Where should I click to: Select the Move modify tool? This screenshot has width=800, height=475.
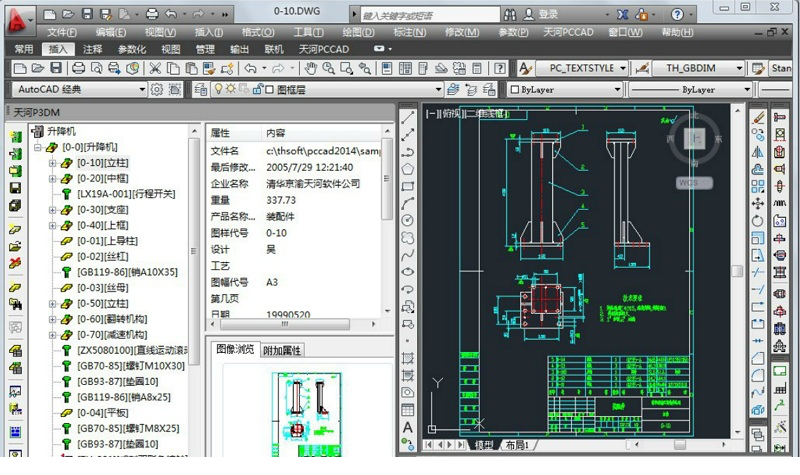(758, 204)
